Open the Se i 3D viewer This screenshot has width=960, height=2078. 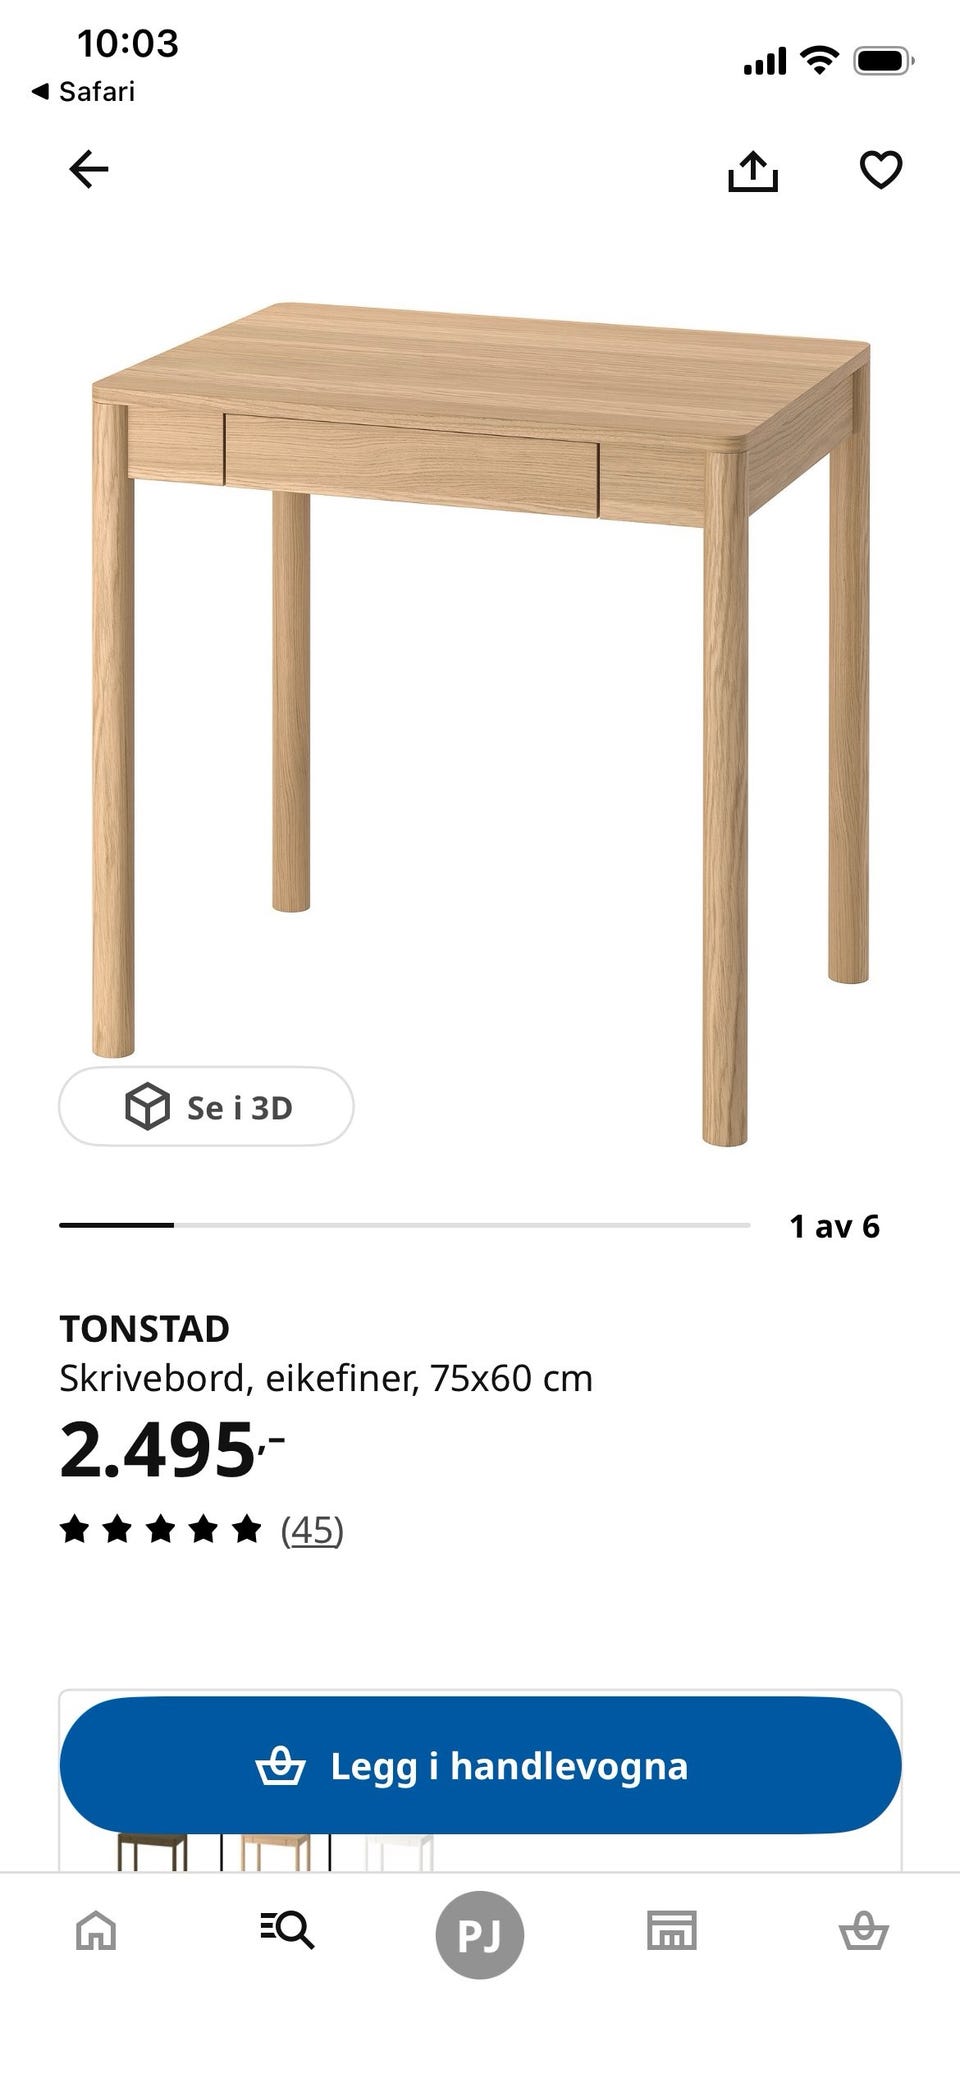(206, 1106)
